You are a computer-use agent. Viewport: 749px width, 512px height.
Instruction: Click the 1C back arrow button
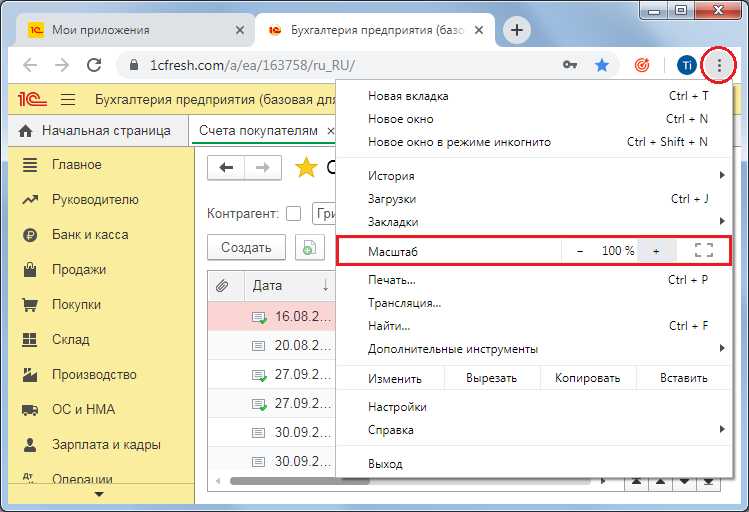point(226,168)
